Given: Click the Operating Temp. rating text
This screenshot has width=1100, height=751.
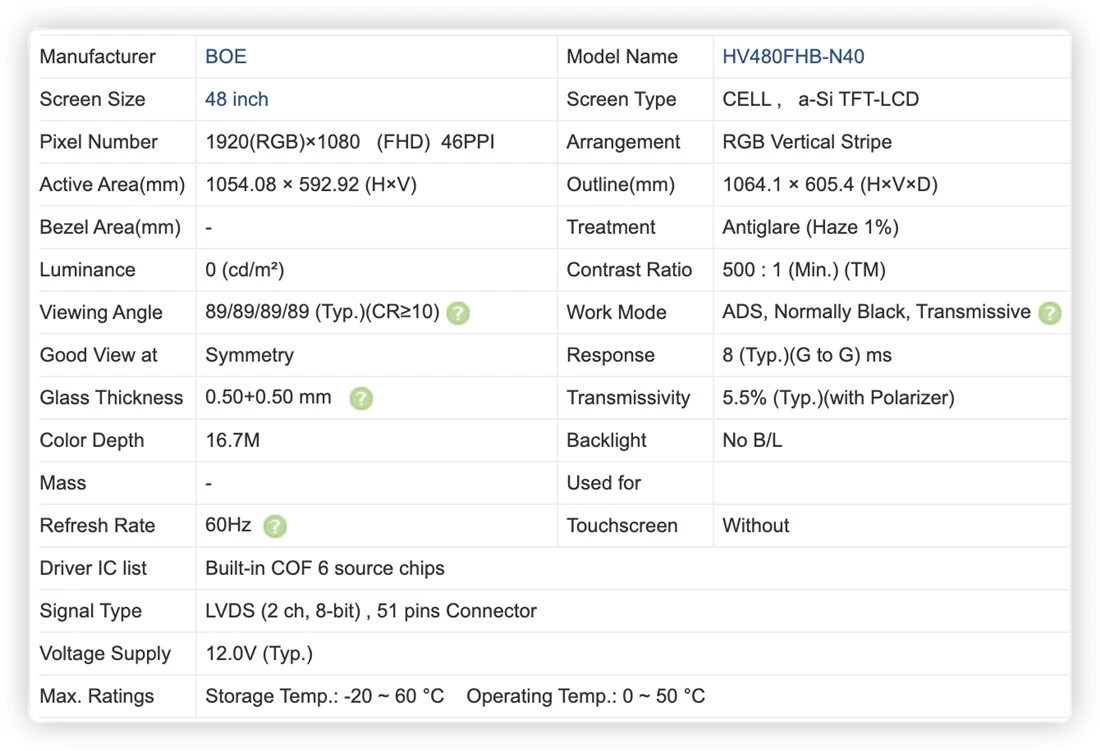Looking at the screenshot, I should coord(586,696).
